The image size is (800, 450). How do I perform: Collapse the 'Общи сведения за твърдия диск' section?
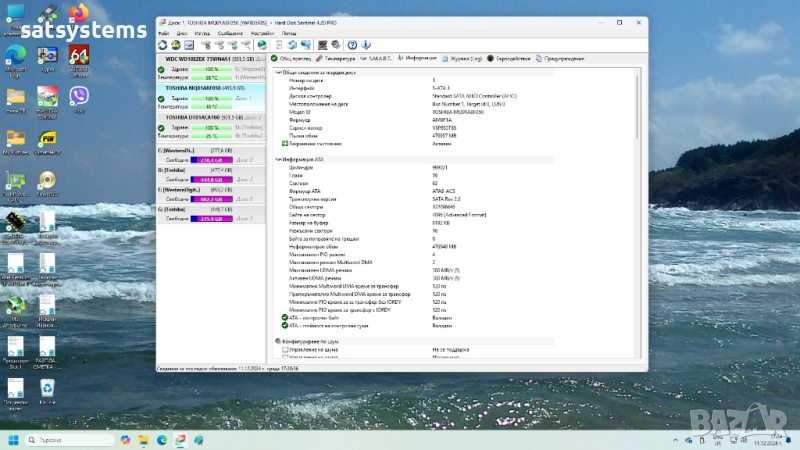click(277, 72)
